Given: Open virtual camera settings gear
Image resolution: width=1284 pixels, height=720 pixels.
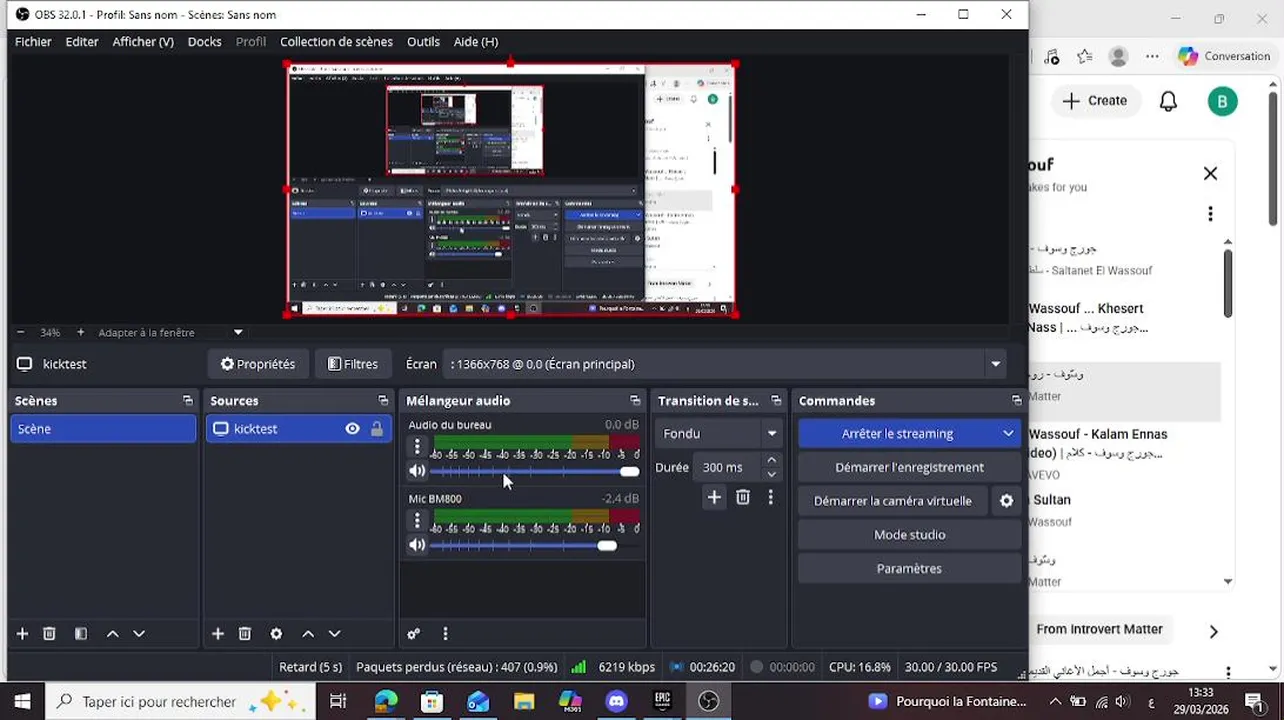Looking at the screenshot, I should point(1007,501).
